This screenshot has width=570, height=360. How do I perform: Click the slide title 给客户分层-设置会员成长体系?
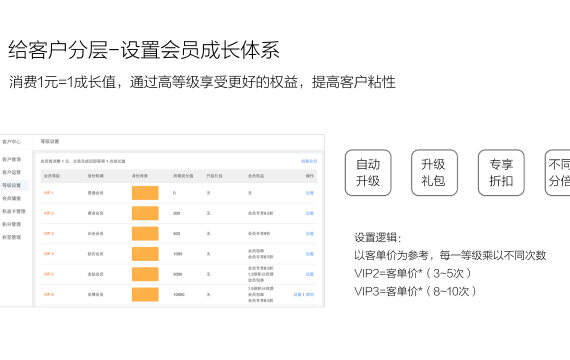click(x=144, y=50)
